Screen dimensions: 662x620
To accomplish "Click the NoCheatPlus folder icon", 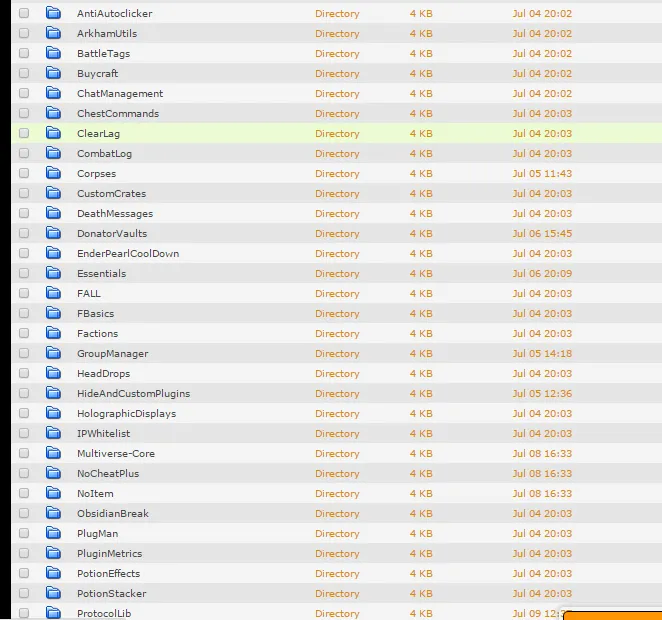I will (x=53, y=473).
